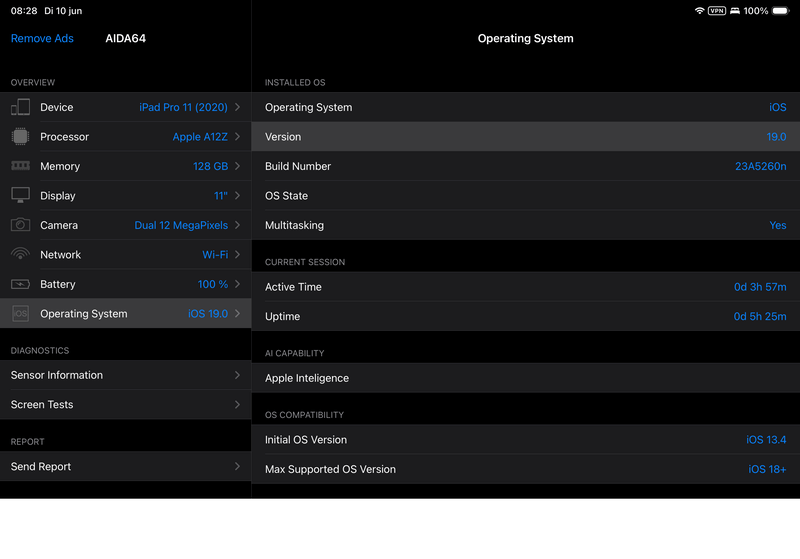The width and height of the screenshot is (800, 559).
Task: Tap Send Report
Action: [x=126, y=466]
